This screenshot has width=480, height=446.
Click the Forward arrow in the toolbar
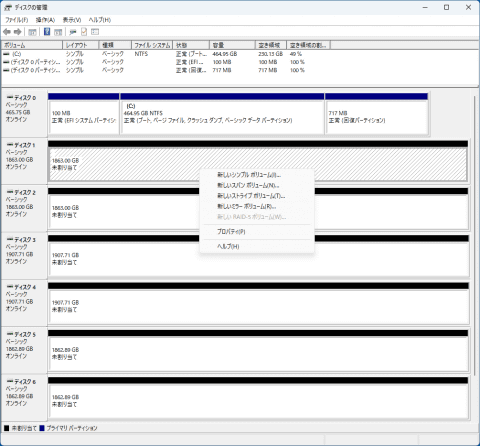tap(18, 32)
